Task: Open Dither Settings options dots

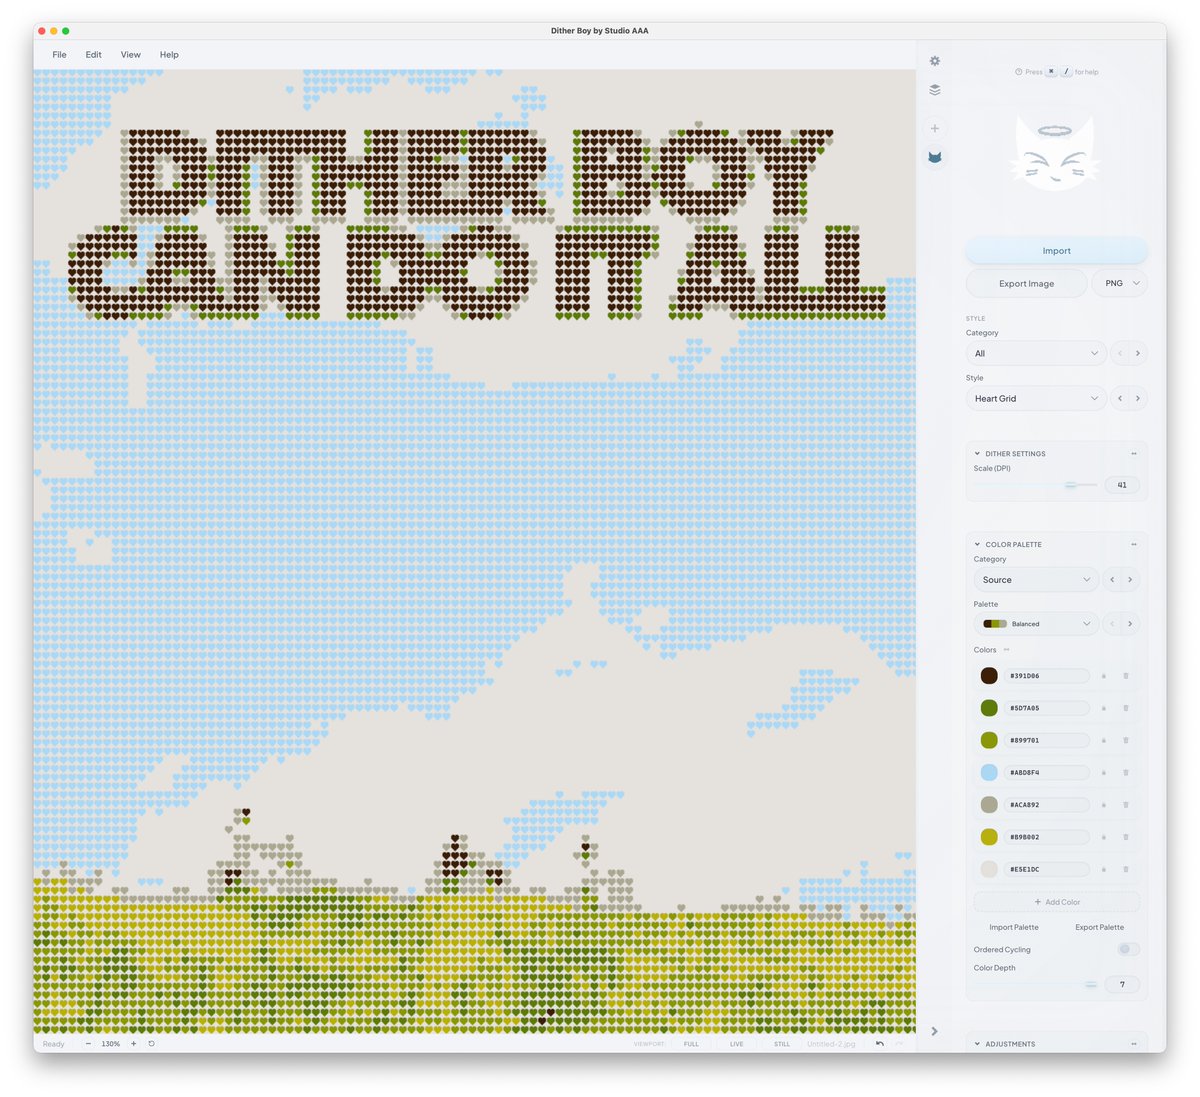Action: coord(1134,454)
